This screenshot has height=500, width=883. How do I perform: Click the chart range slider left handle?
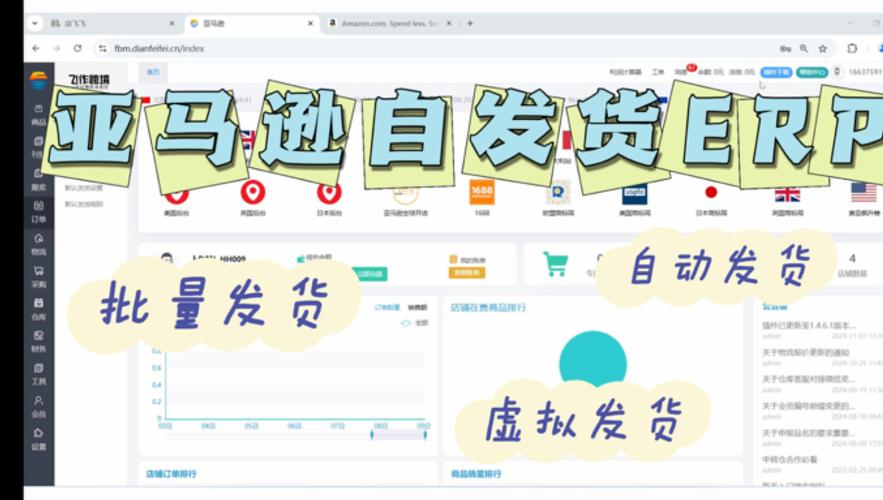[x=372, y=434]
